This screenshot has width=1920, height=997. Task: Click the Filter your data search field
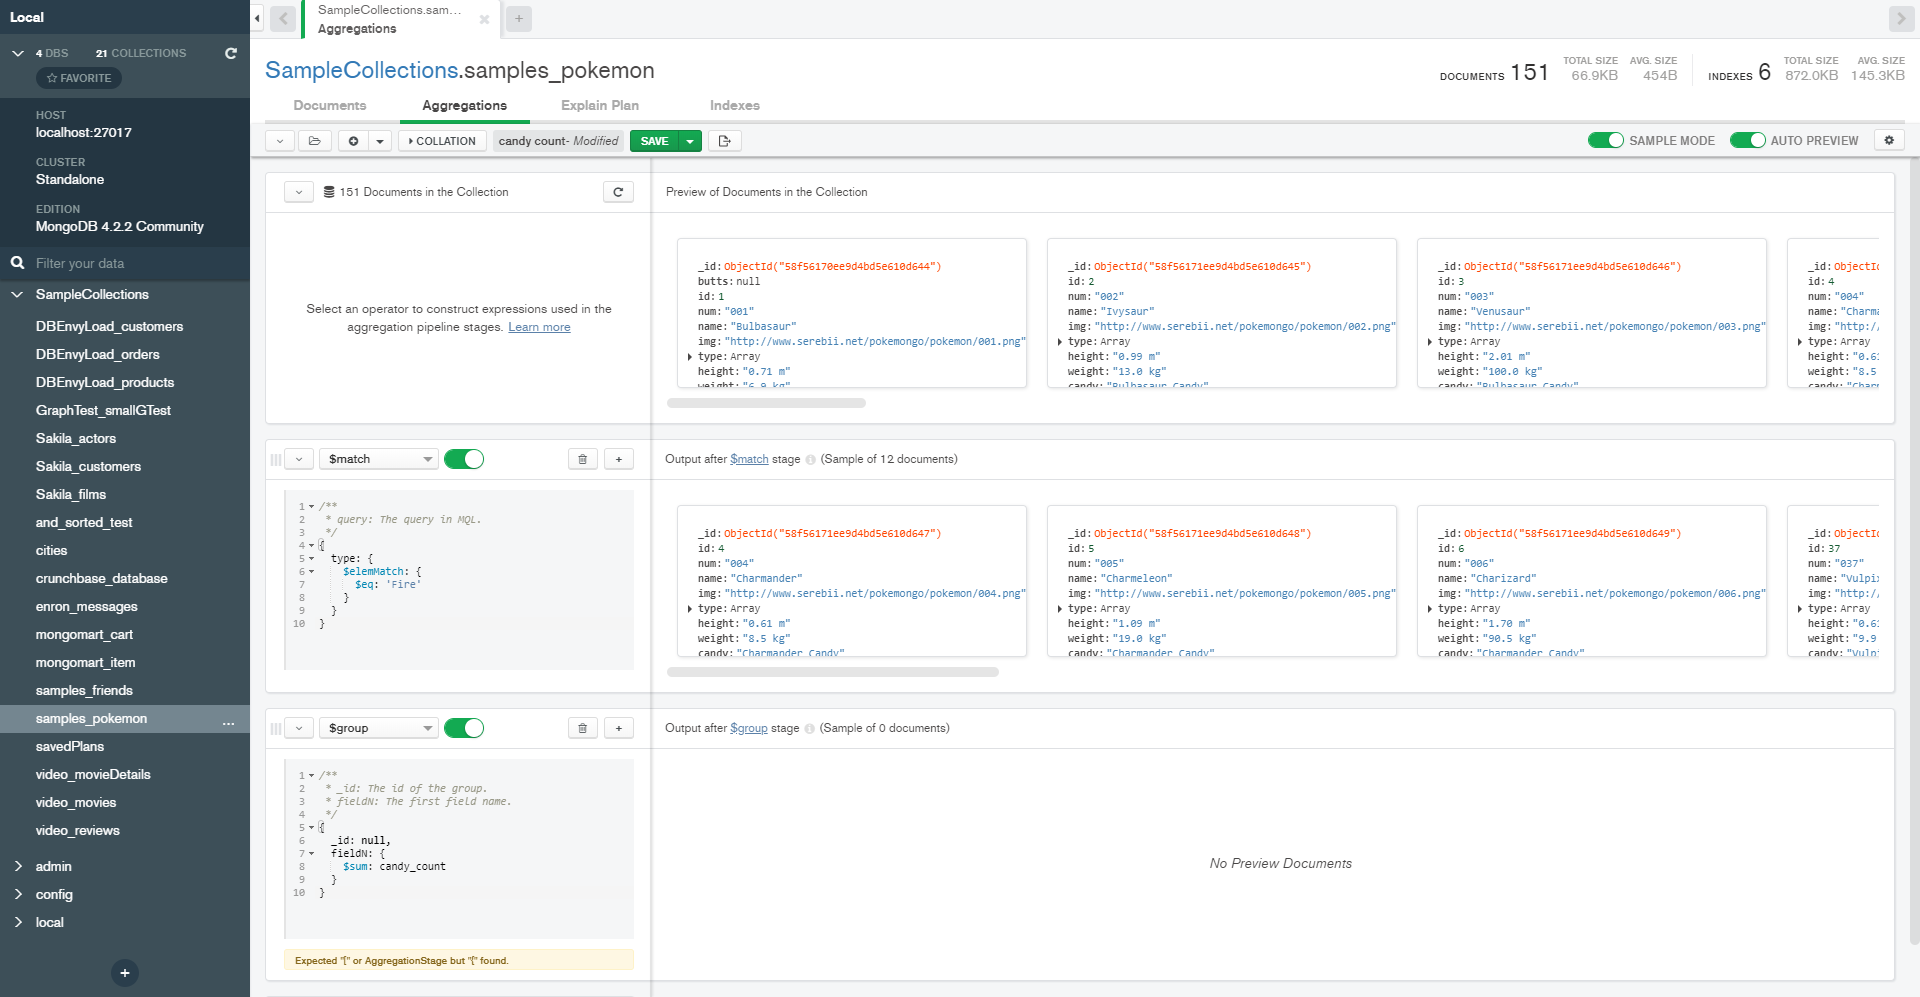[130, 263]
